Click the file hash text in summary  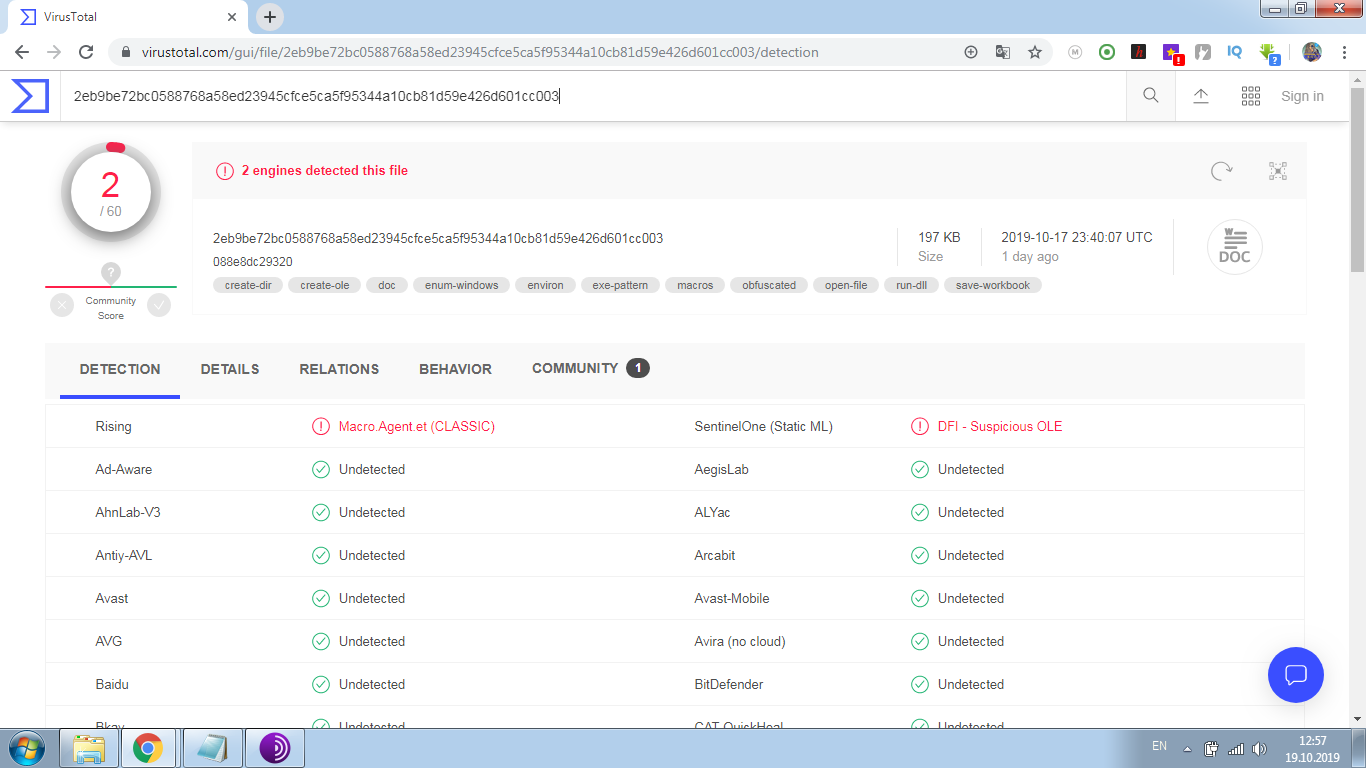(x=438, y=238)
